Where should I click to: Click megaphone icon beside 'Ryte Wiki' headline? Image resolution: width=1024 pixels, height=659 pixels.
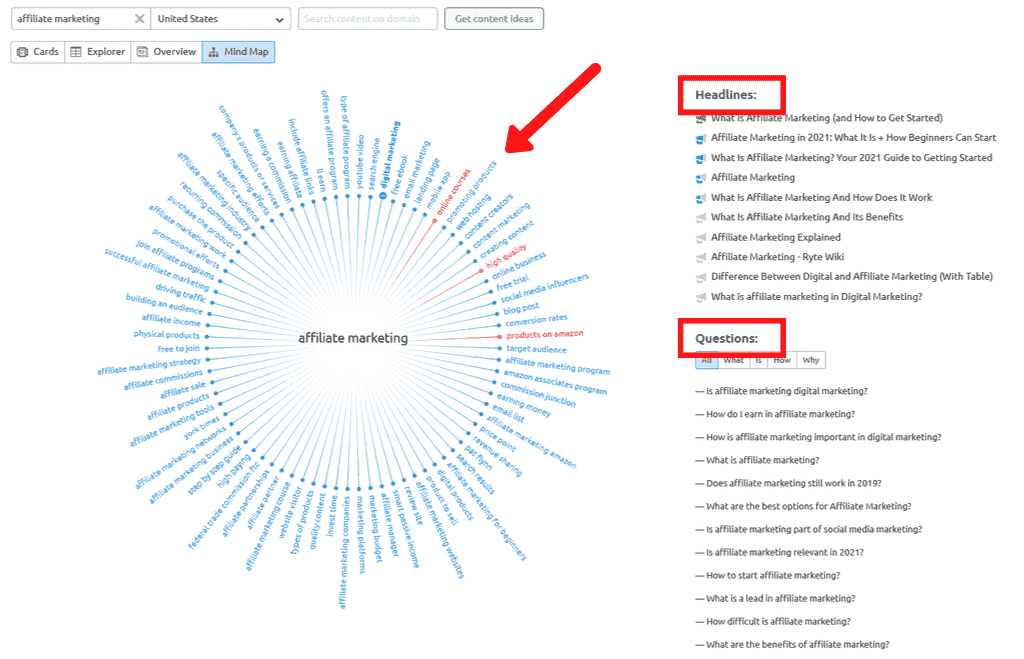click(x=701, y=257)
